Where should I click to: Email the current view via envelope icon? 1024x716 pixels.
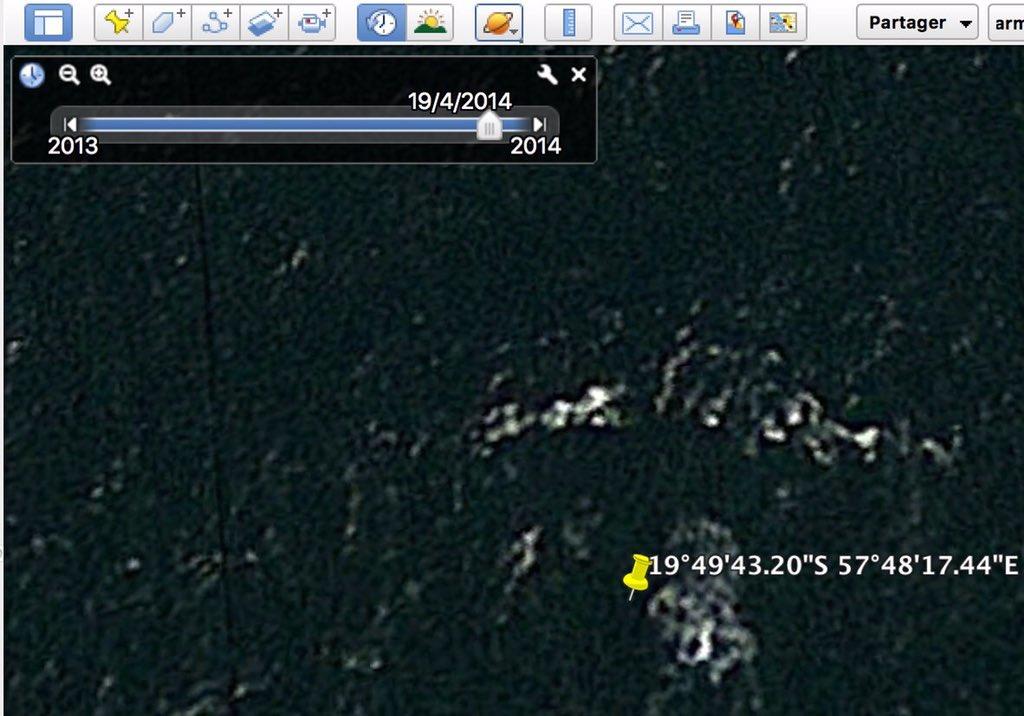(x=638, y=23)
